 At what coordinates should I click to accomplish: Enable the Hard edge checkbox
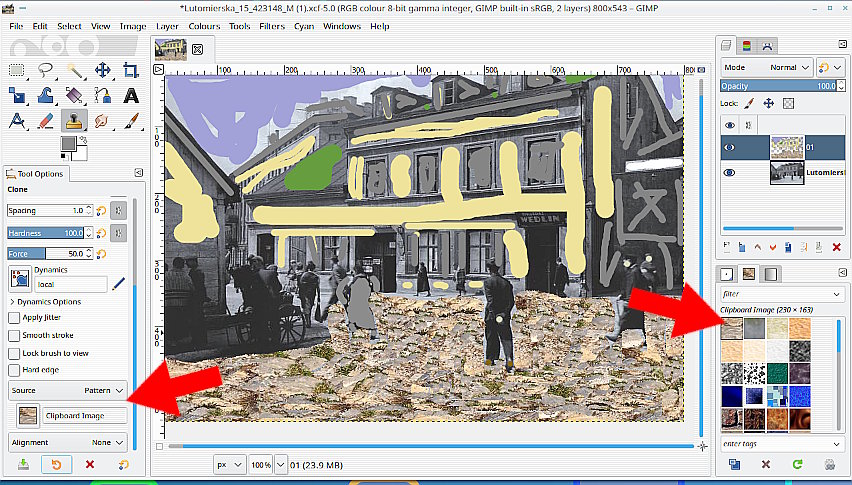[x=14, y=370]
